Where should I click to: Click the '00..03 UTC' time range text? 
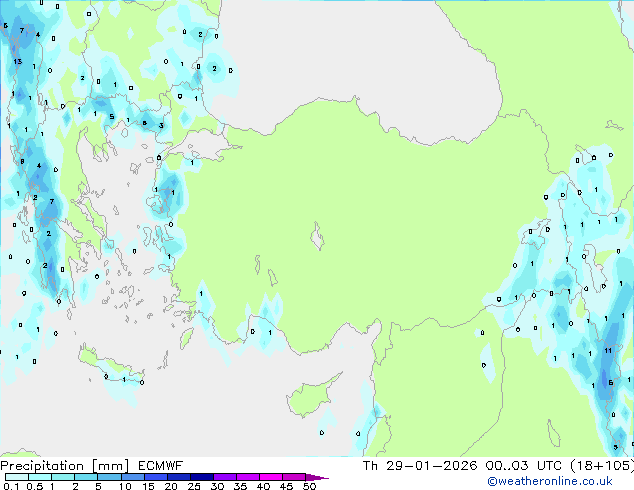point(524,466)
